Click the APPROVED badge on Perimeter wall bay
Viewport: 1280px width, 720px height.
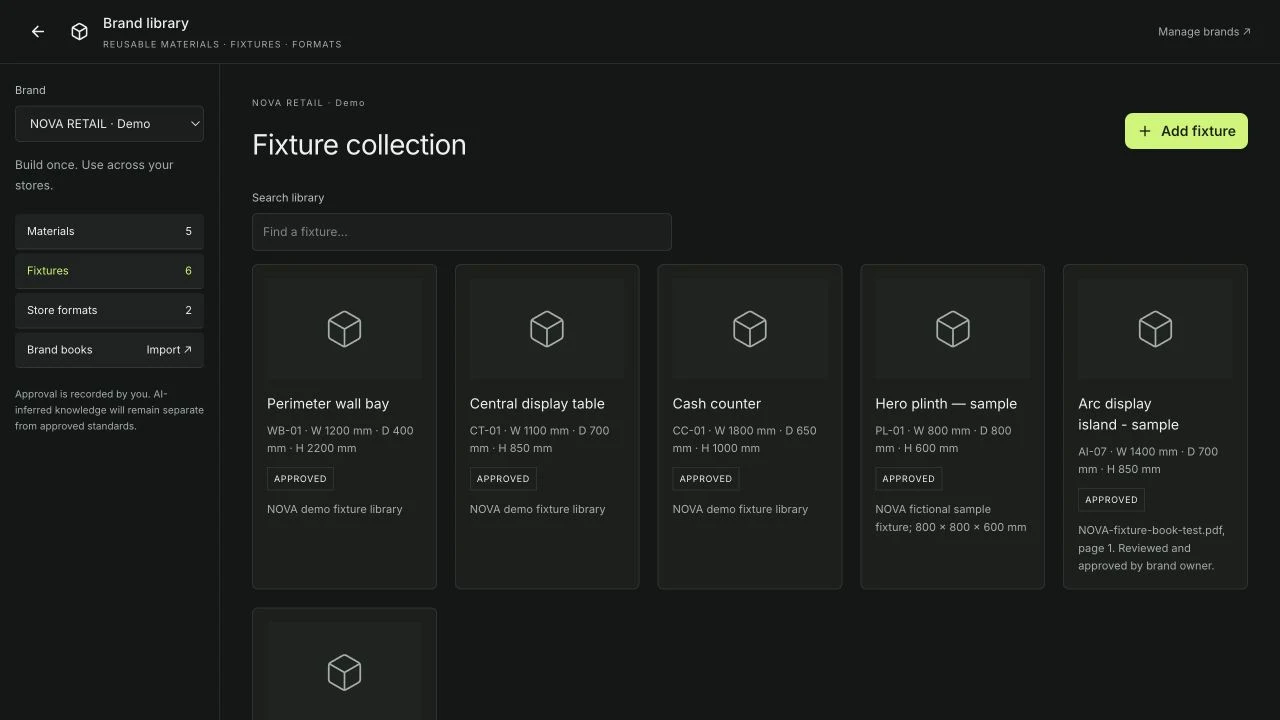300,479
